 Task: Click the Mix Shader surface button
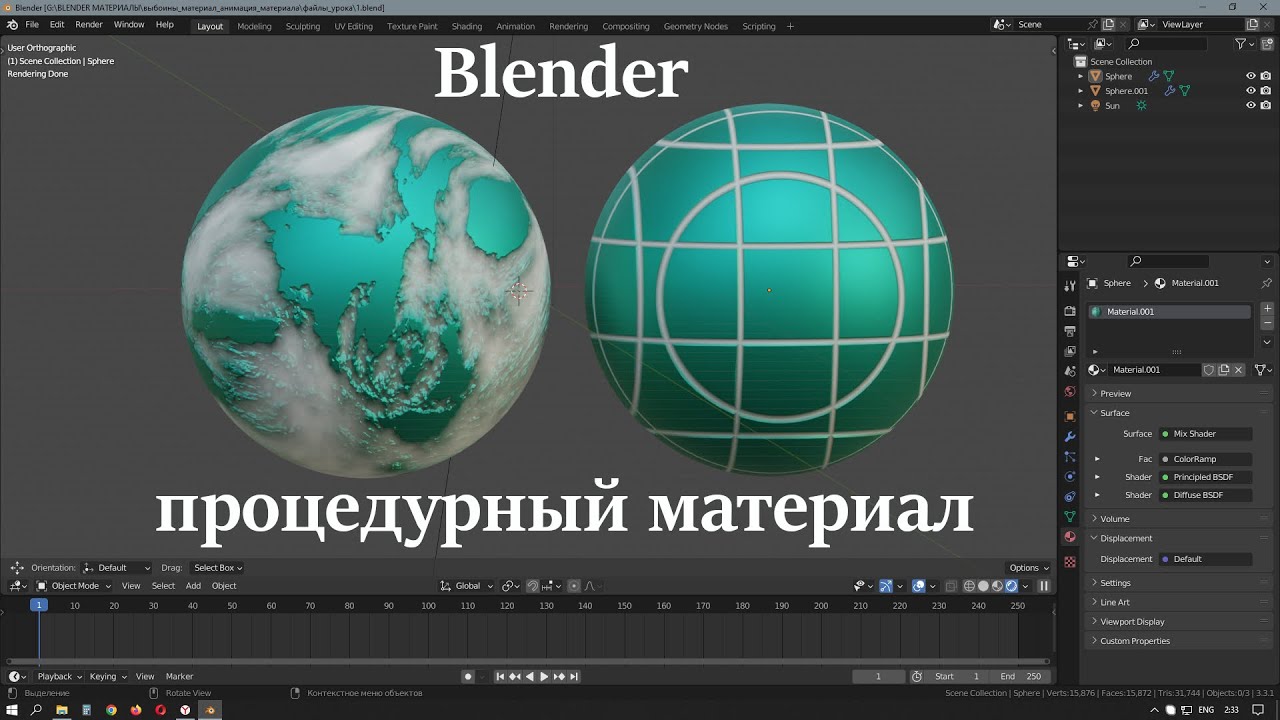point(1205,434)
